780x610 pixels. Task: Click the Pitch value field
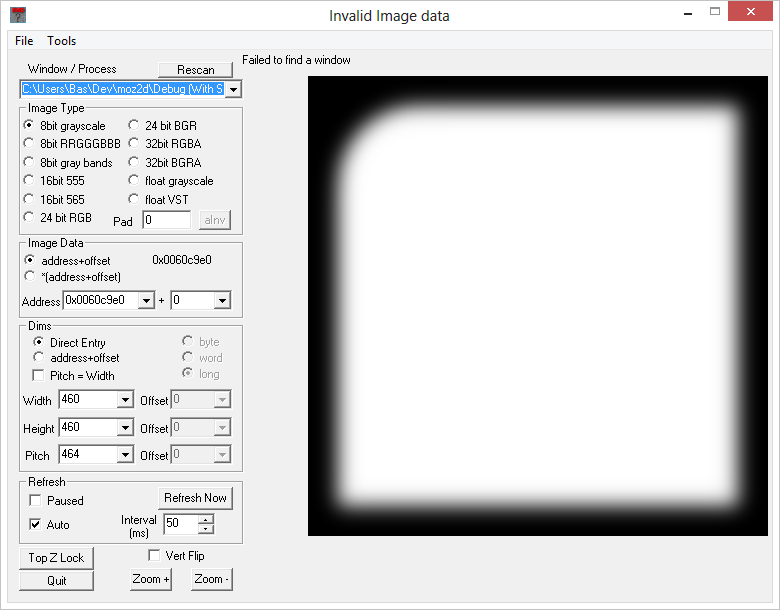(x=89, y=454)
